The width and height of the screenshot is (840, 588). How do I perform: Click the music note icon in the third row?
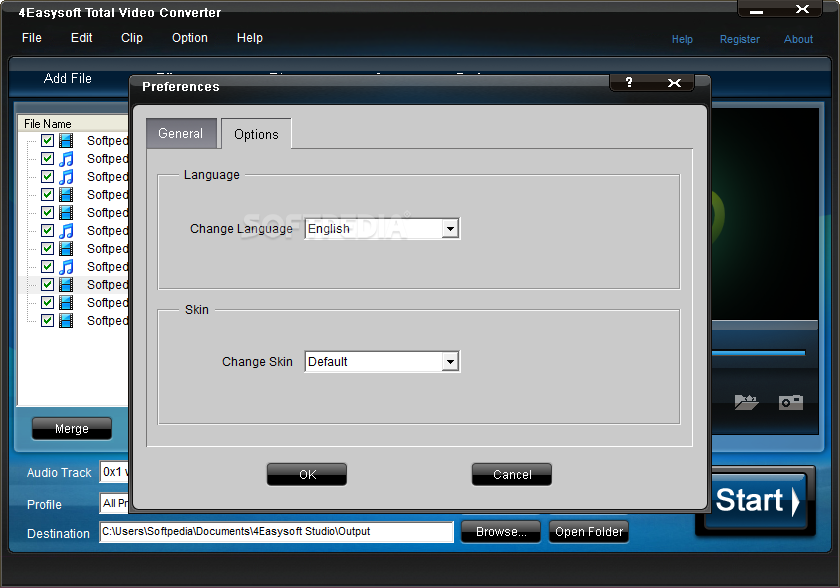coord(66,177)
